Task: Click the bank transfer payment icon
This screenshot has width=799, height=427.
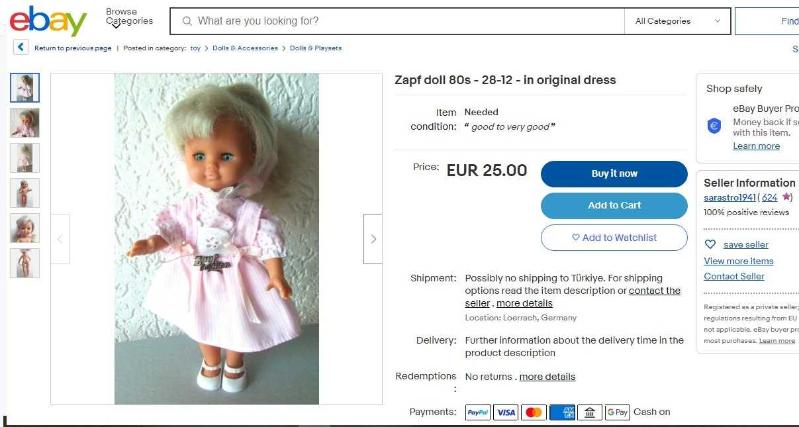Action: tap(590, 412)
